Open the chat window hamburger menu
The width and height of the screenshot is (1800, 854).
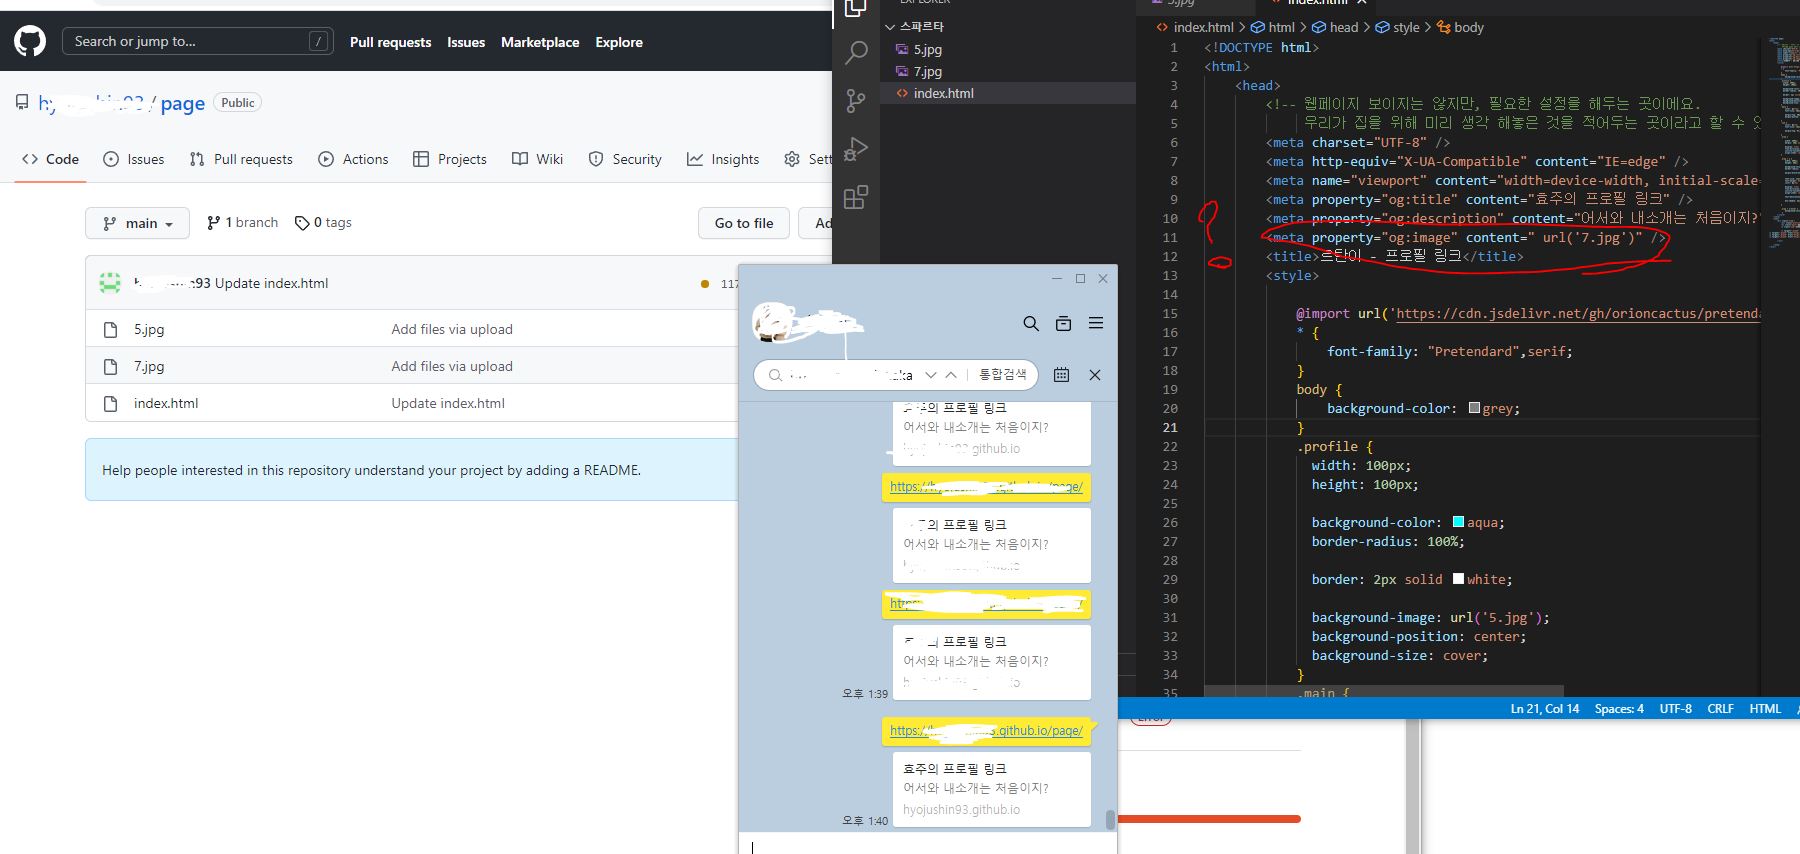pyautogui.click(x=1096, y=323)
